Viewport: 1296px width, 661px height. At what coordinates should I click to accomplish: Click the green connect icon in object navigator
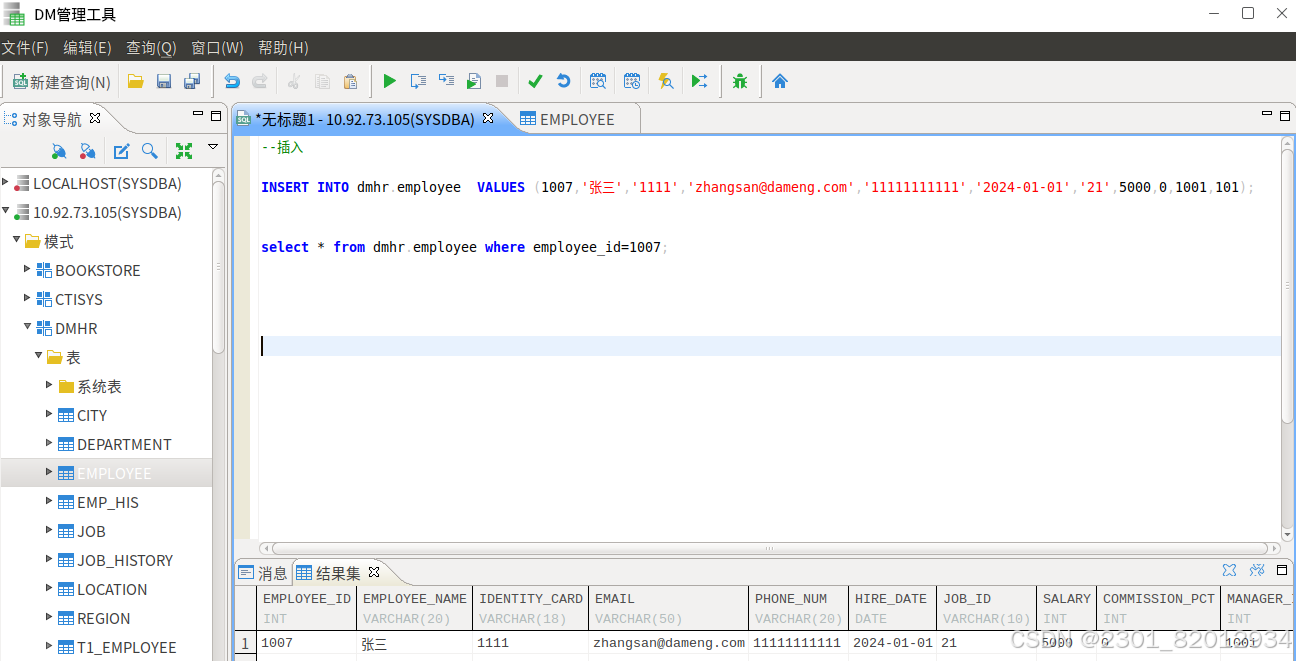tap(59, 151)
